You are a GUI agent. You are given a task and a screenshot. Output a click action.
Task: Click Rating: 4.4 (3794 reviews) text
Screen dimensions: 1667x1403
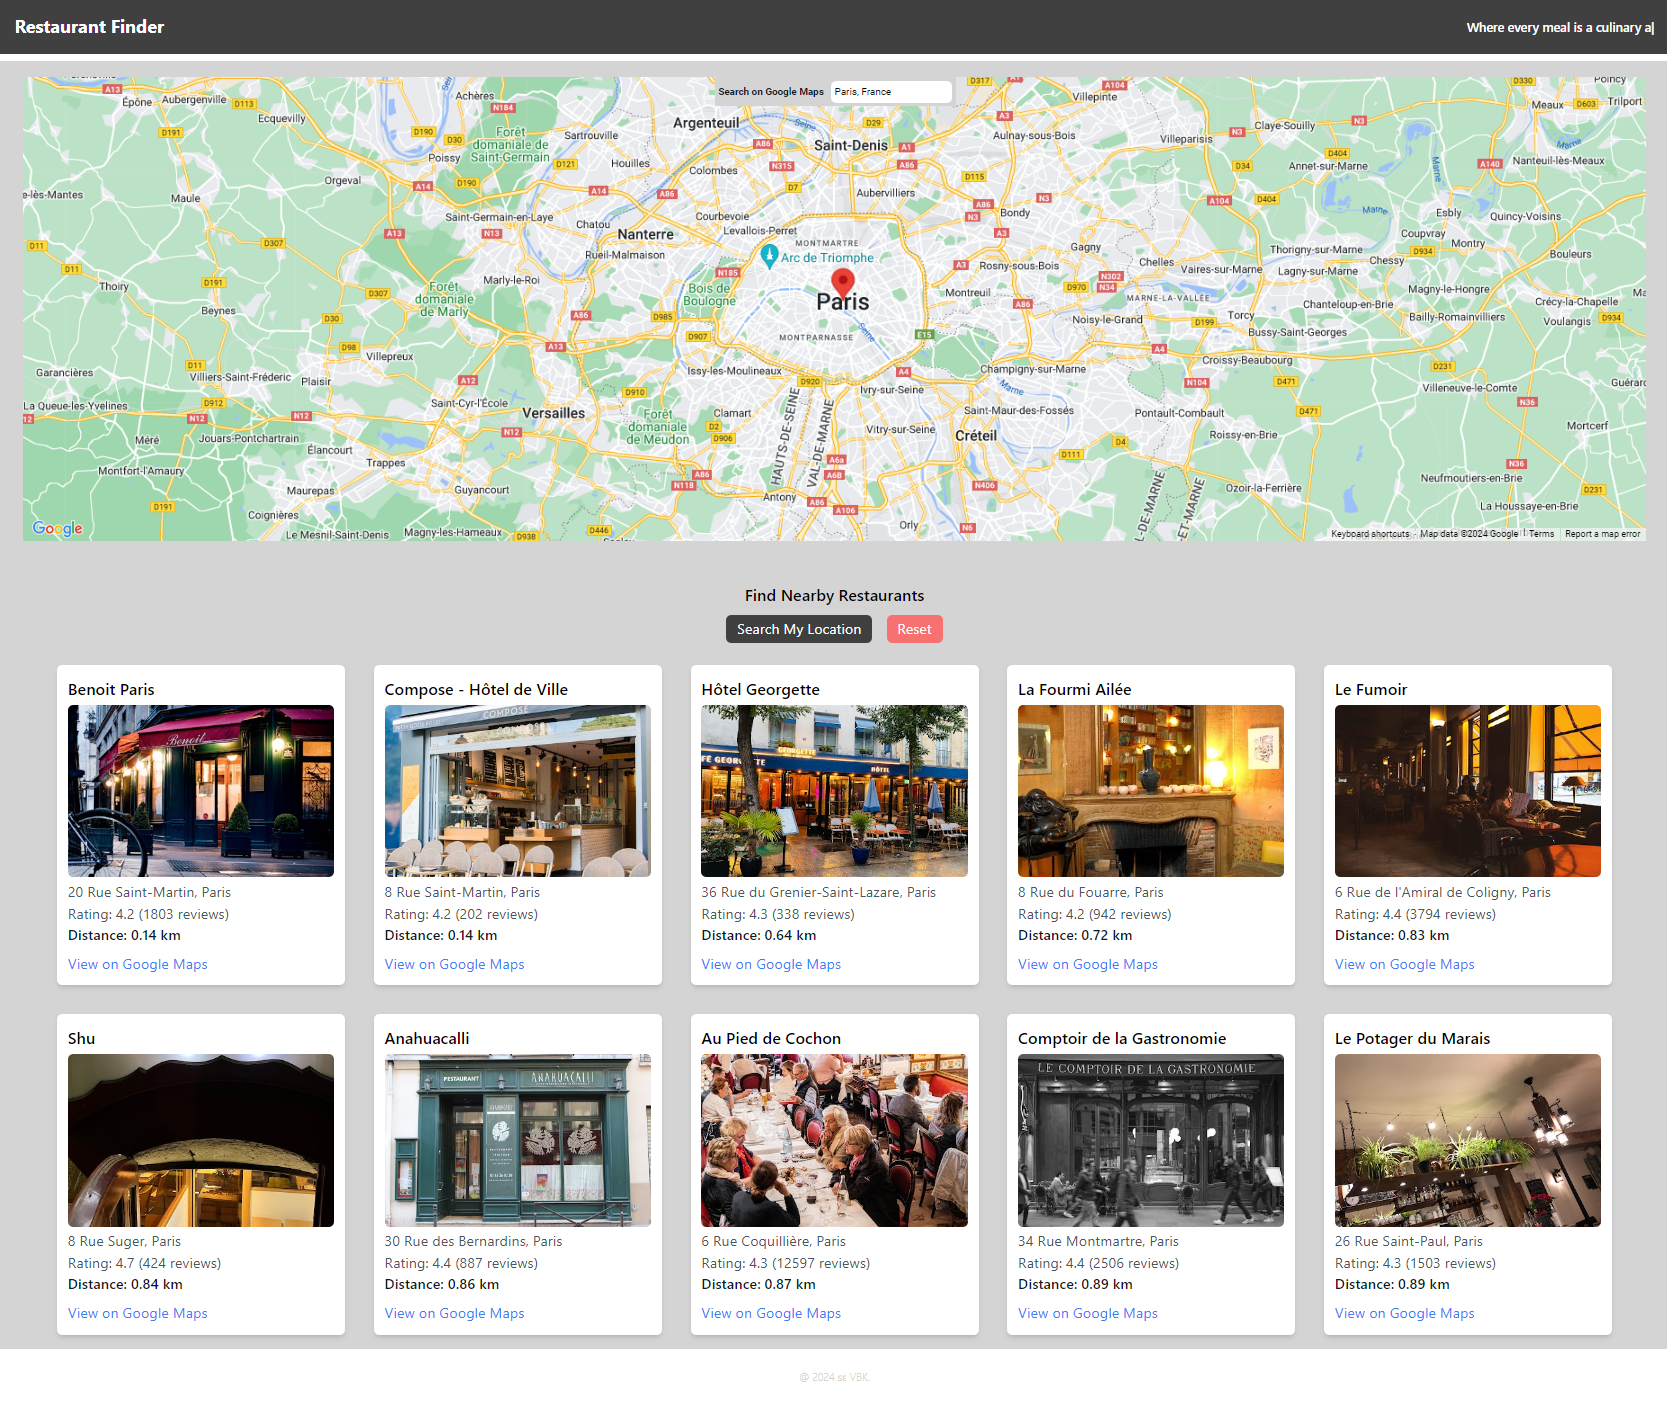click(x=1415, y=914)
